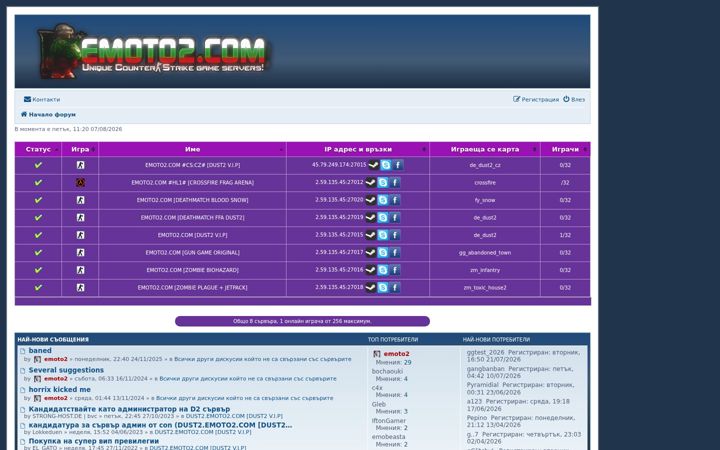Screen dimensions: 720x450
Task: Click the Skype icon for ZOMBIE BIOHAZARD
Action: 382,270
